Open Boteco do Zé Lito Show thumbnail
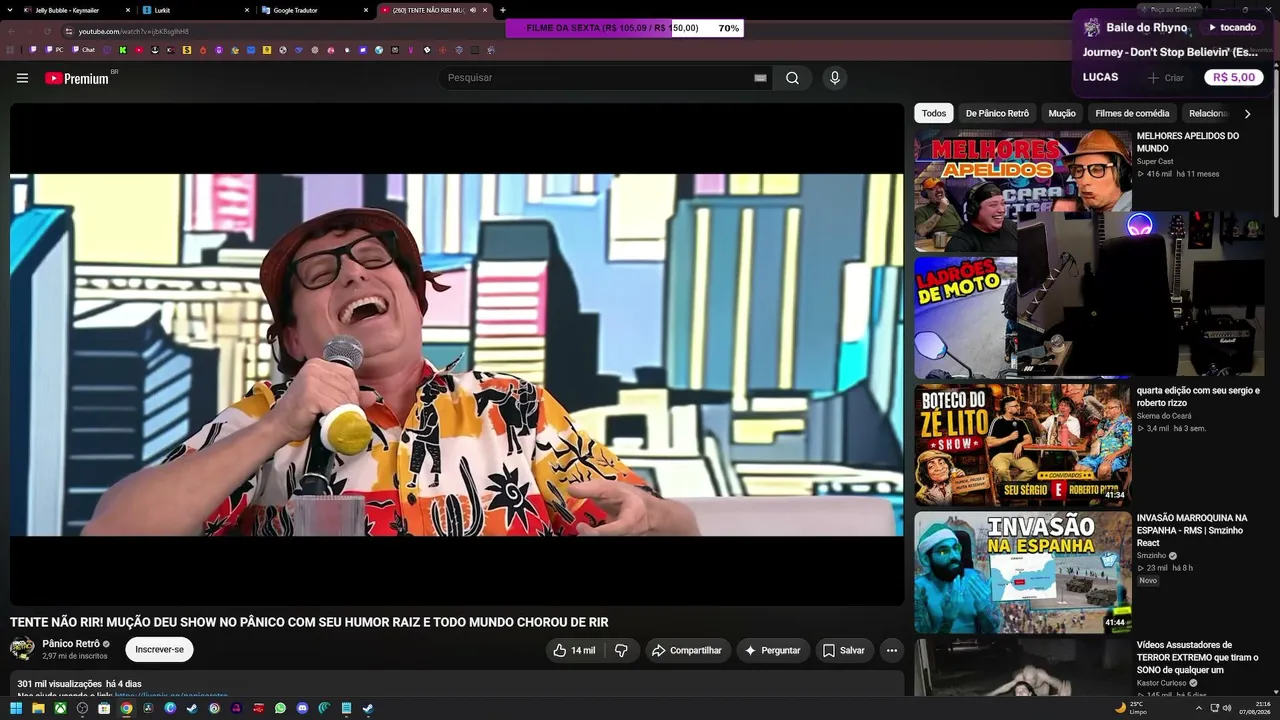Screen dimensions: 1280x720 coord(1022,444)
